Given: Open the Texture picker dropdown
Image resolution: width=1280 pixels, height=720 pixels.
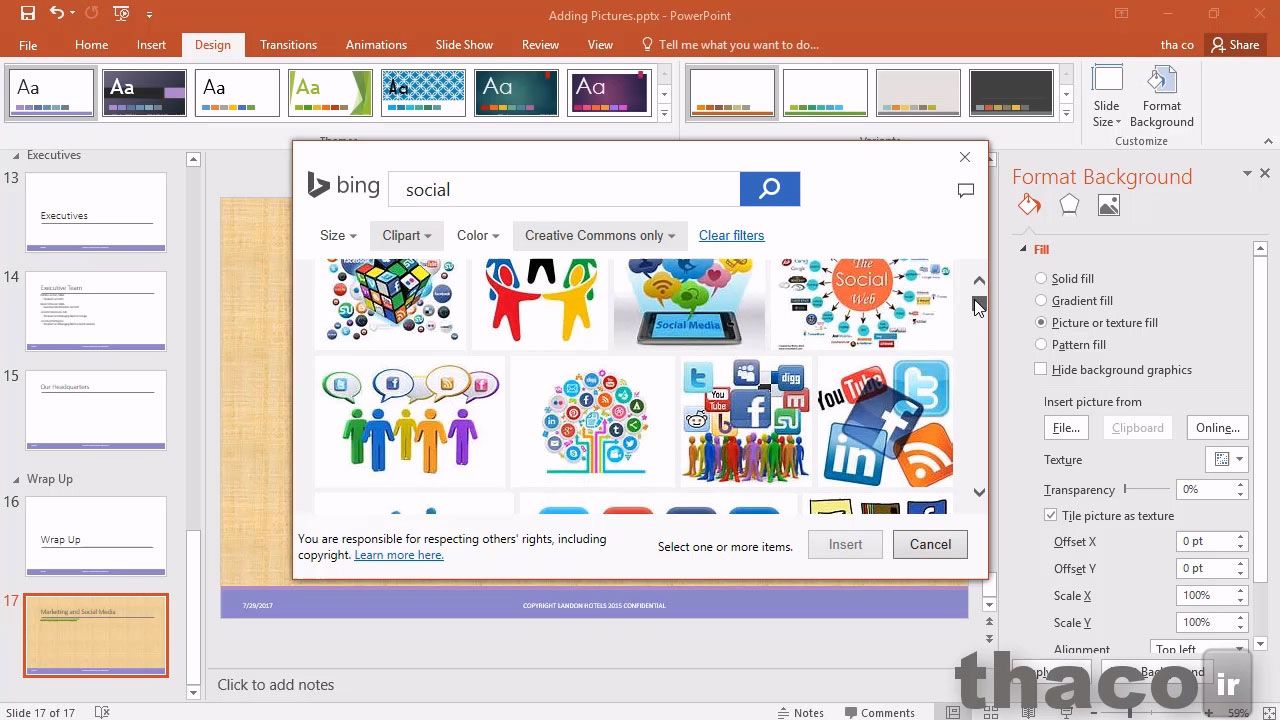Looking at the screenshot, I should tap(1227, 459).
